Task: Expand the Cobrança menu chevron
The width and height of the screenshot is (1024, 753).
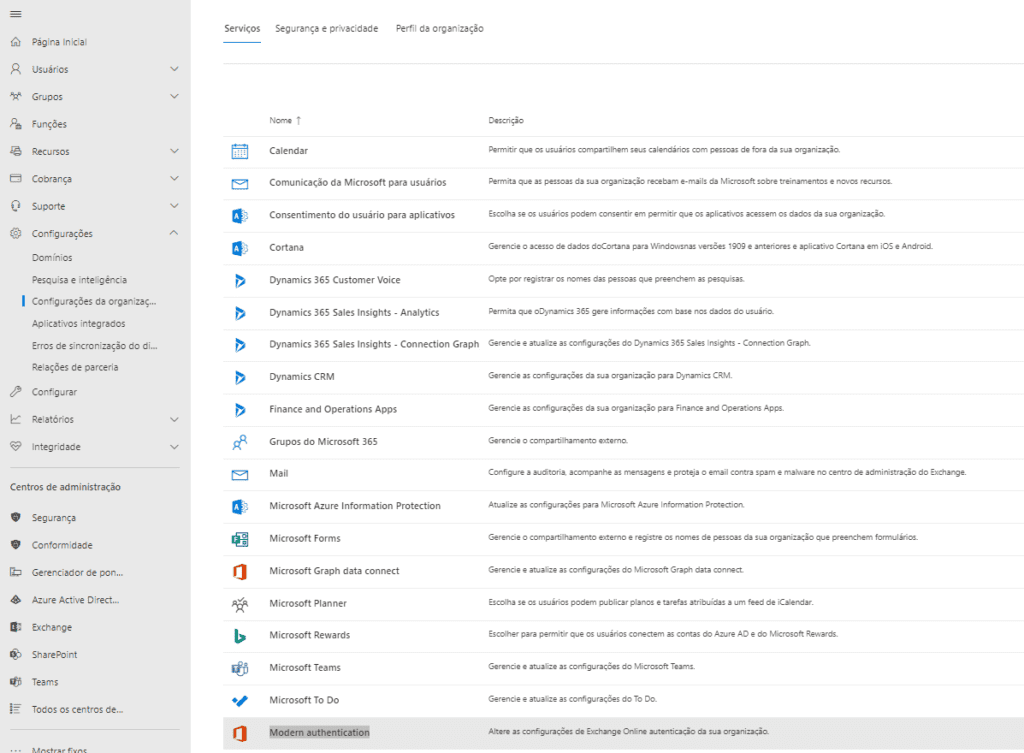Action: (174, 178)
